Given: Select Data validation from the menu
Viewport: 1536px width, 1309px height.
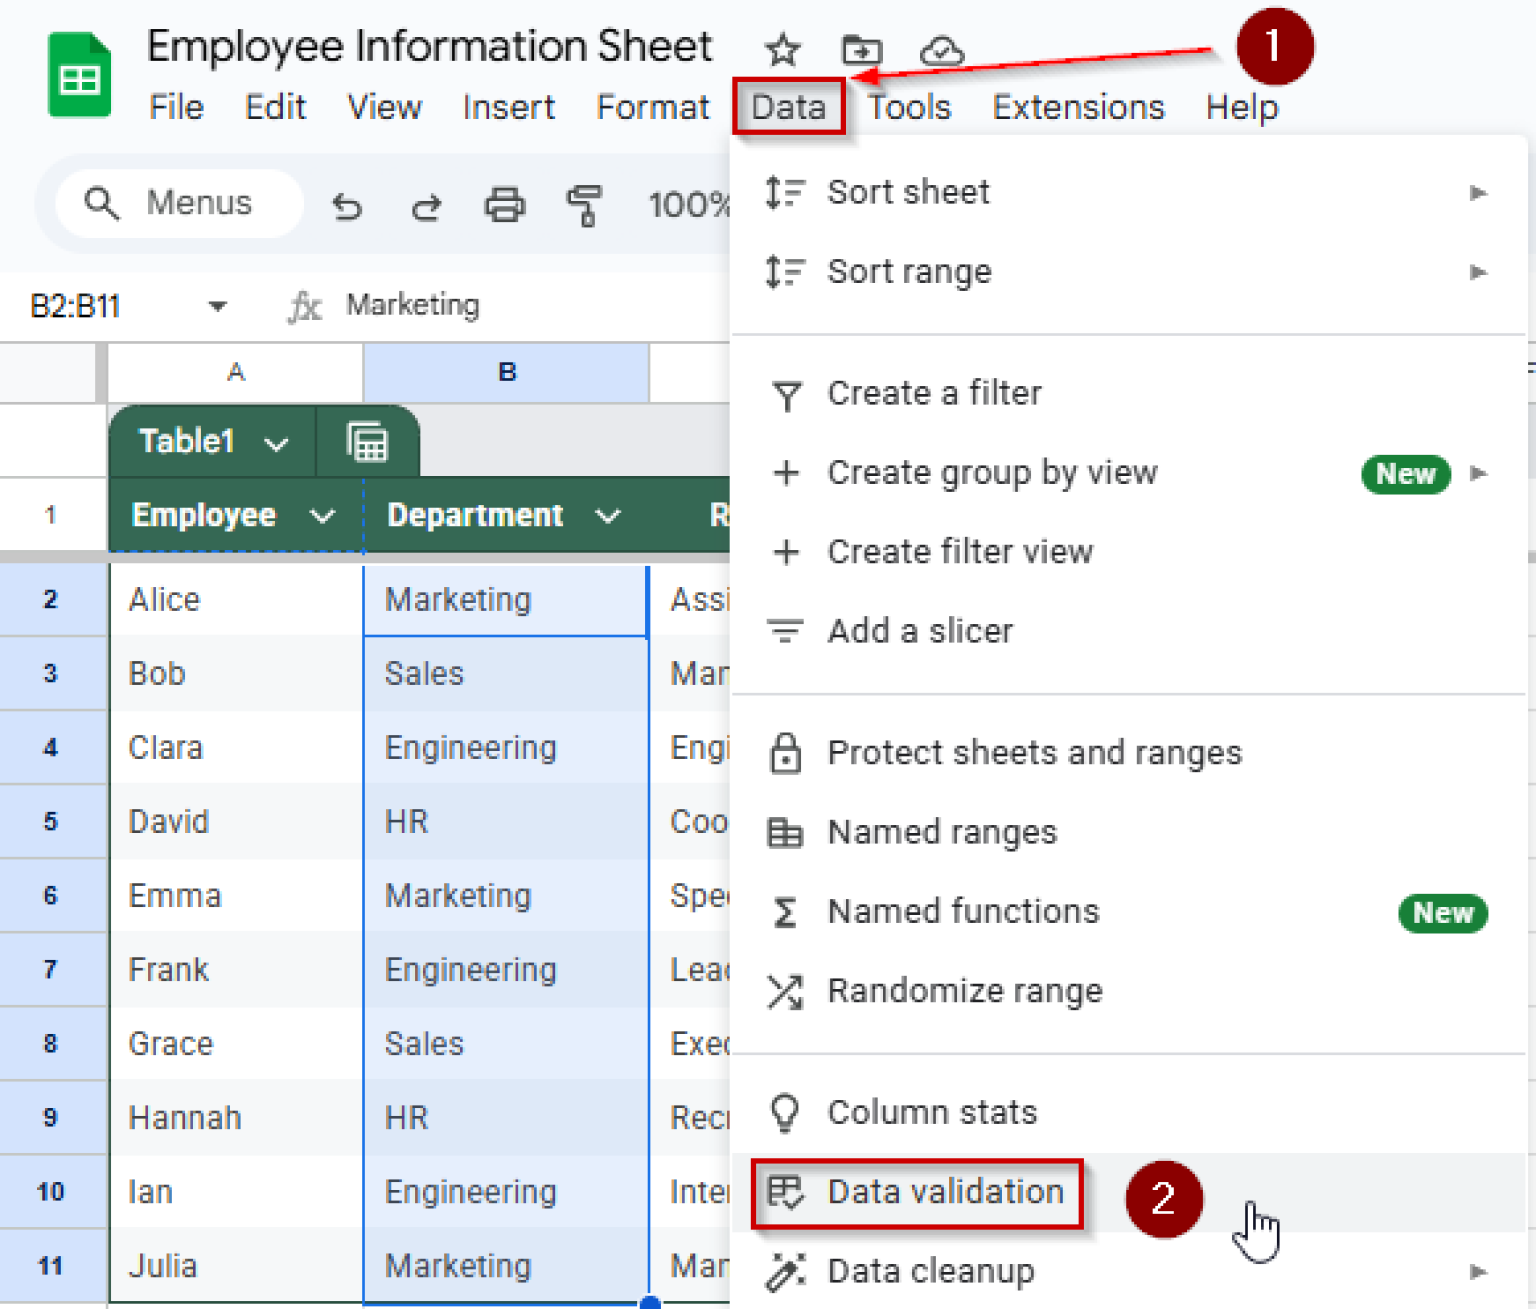Looking at the screenshot, I should tap(944, 1191).
